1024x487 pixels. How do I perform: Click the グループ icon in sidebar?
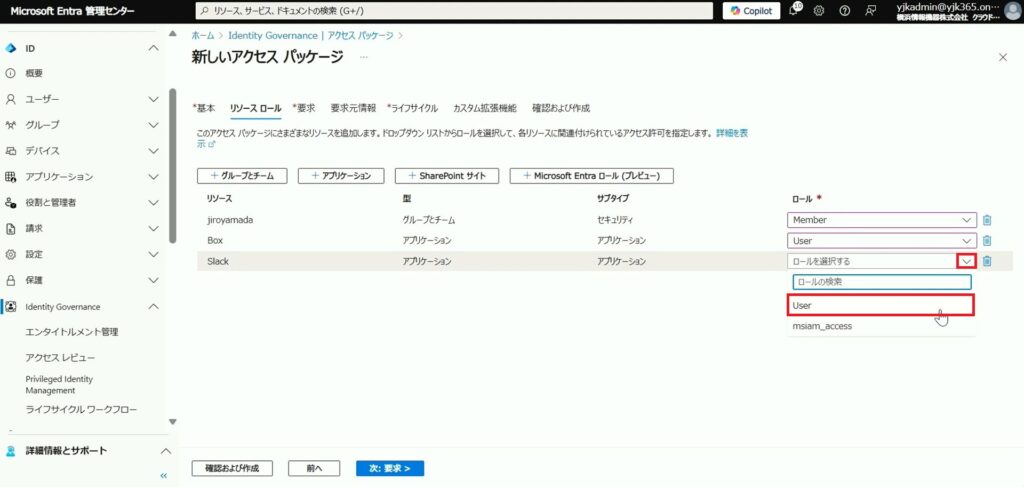[x=10, y=125]
